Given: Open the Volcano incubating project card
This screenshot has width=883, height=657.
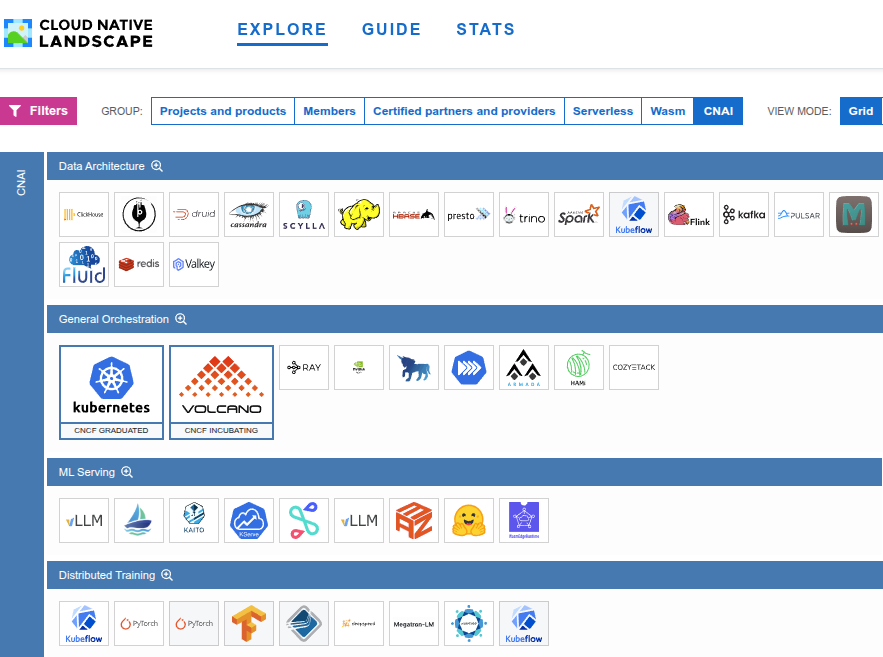Looking at the screenshot, I should 221,392.
